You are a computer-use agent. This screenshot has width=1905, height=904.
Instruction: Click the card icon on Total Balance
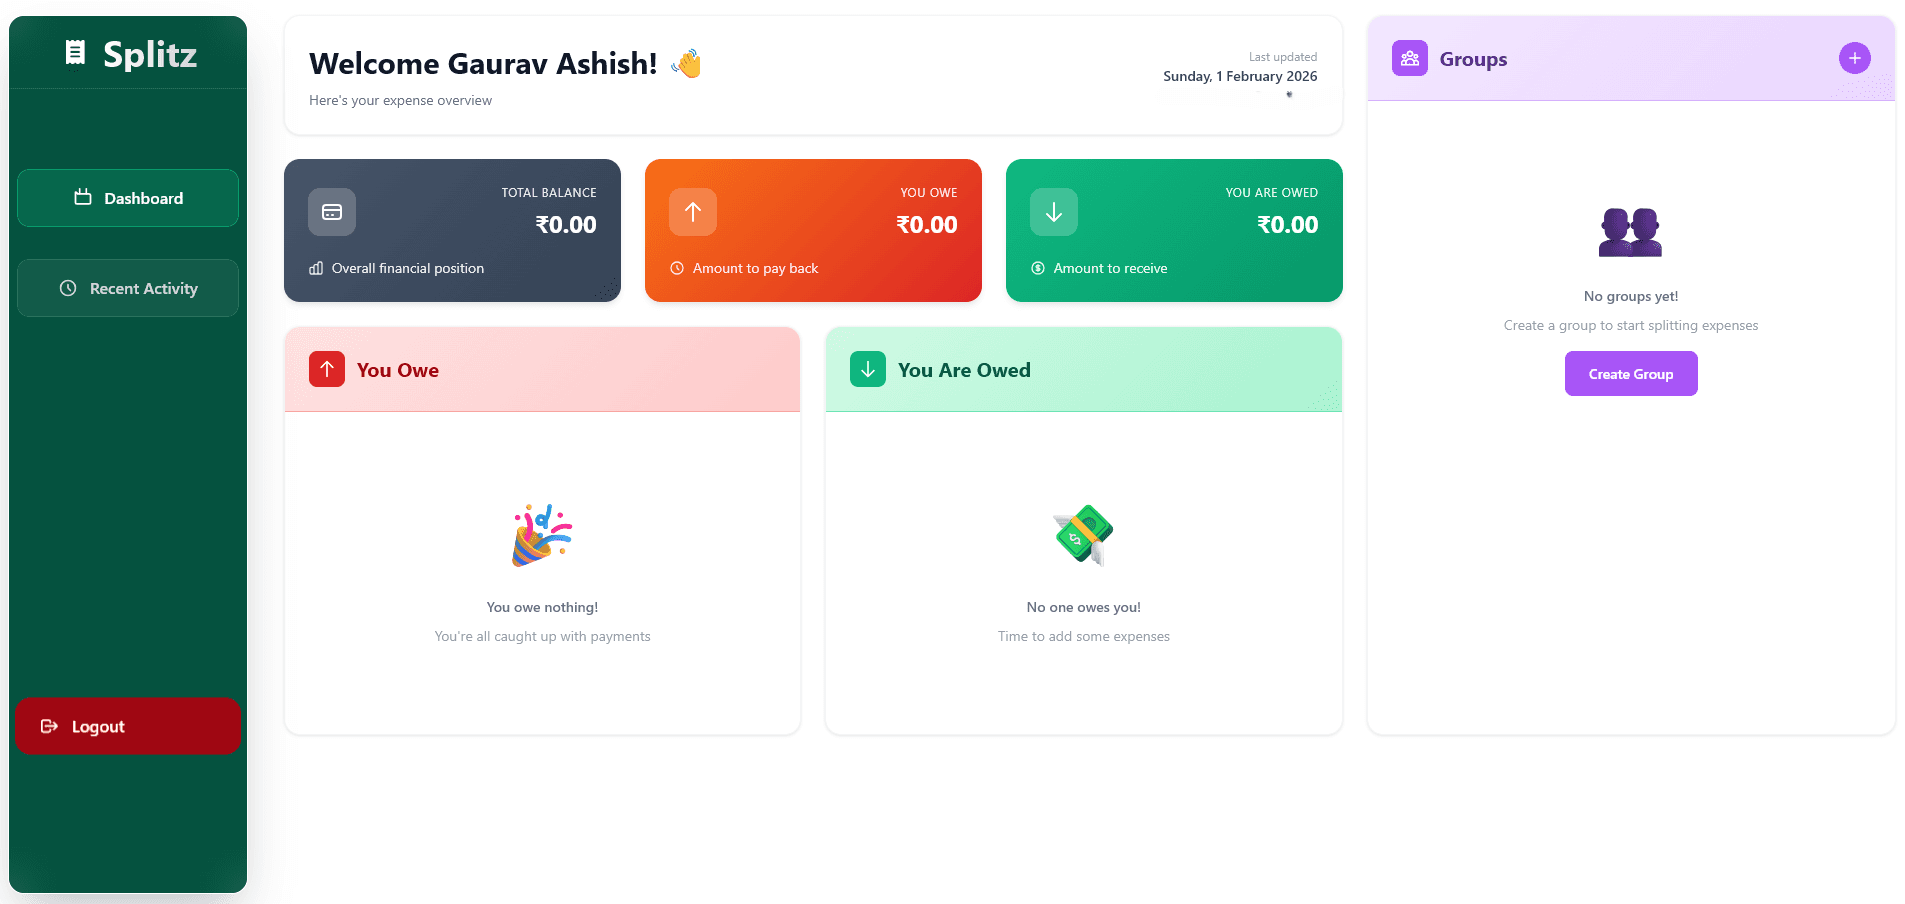click(332, 212)
